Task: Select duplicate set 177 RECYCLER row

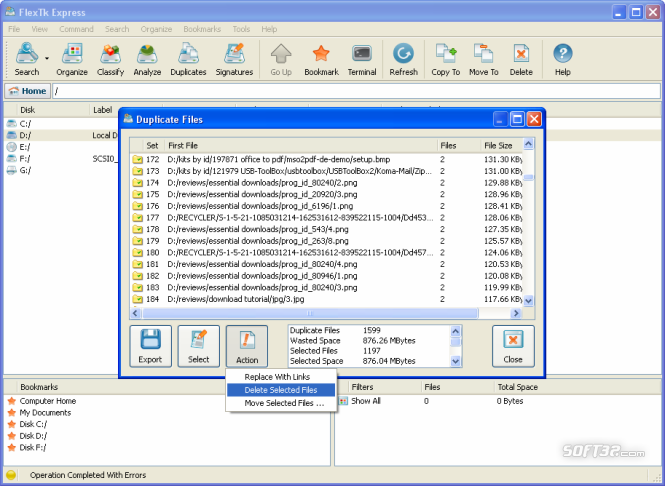Action: point(327,218)
